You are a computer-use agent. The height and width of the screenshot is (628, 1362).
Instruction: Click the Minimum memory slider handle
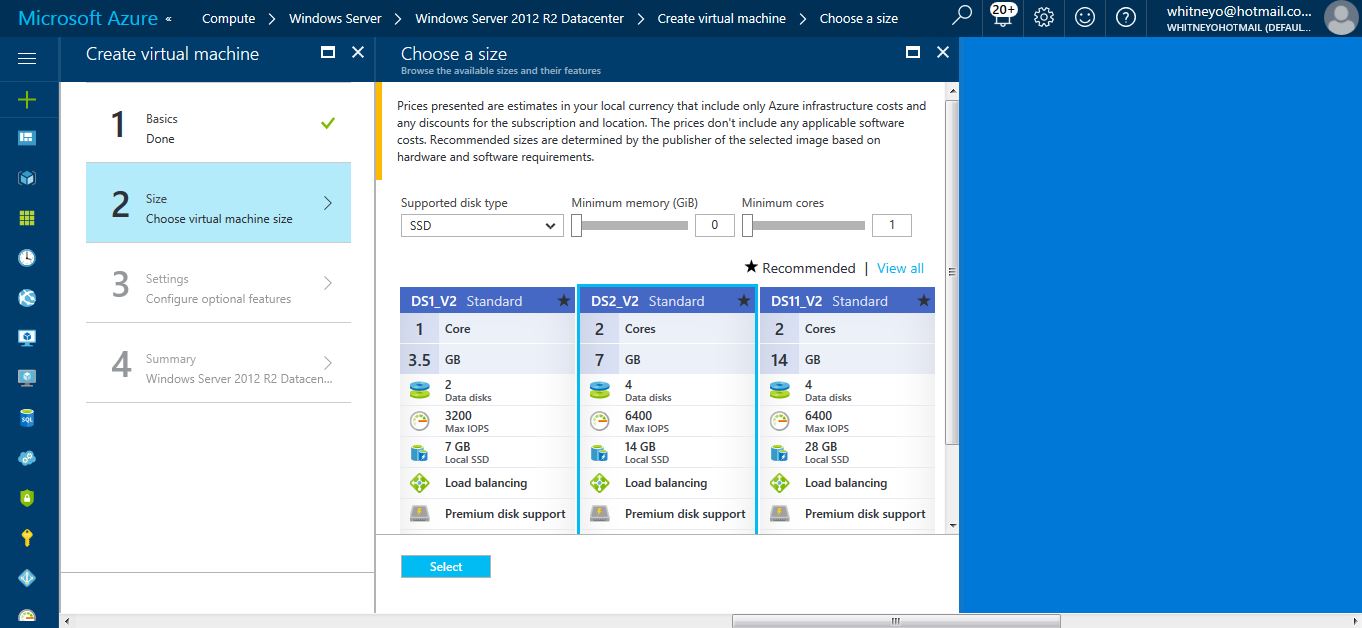577,226
